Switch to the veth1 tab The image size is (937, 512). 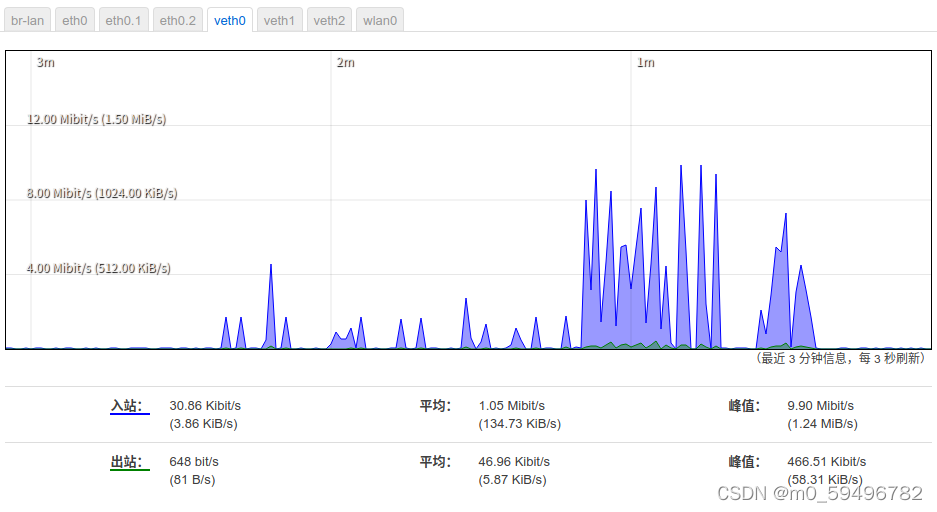click(279, 20)
